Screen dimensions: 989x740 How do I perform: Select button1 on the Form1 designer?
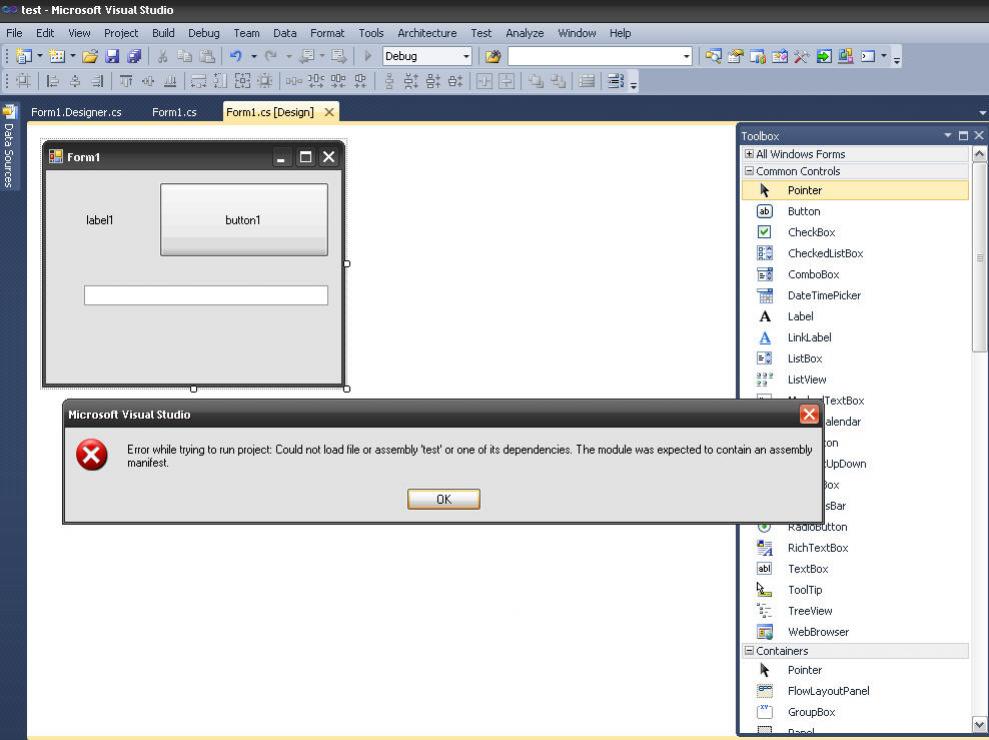click(244, 220)
